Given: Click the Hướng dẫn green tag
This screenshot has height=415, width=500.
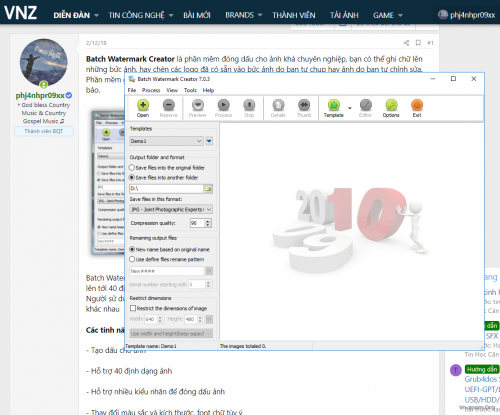Looking at the screenshot, I should 482,369.
